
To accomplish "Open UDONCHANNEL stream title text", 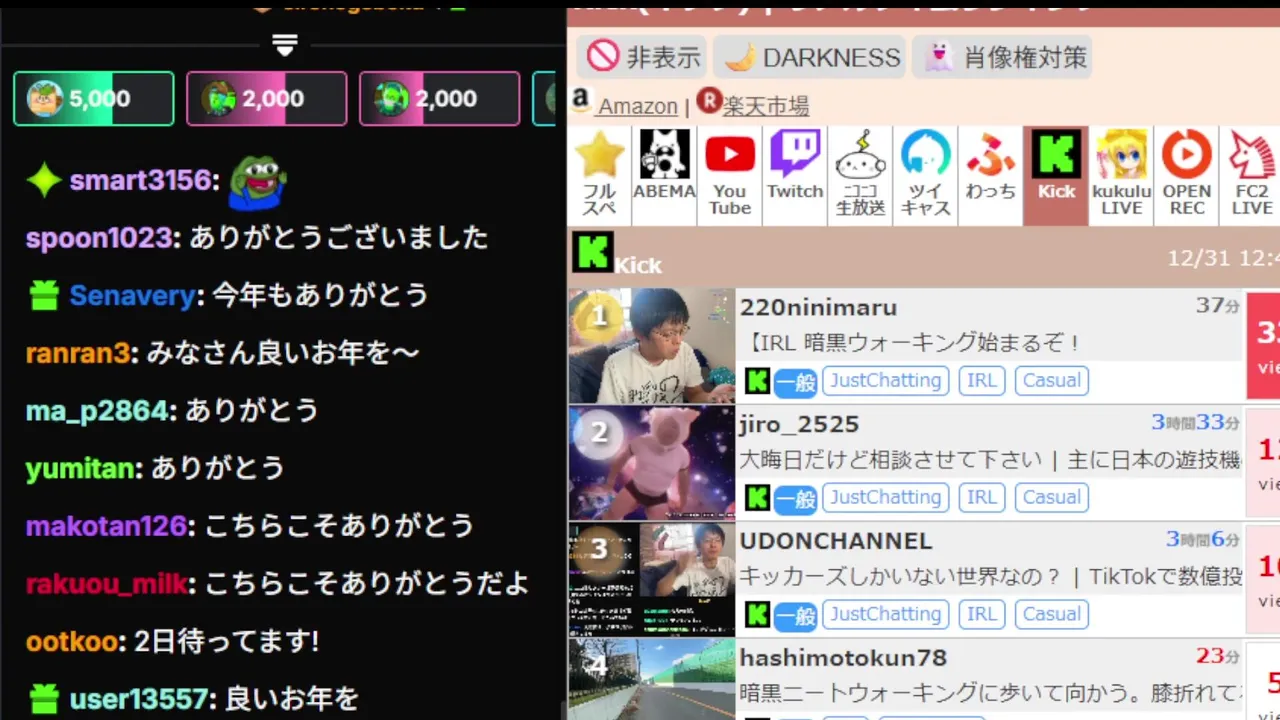I will coord(991,576).
